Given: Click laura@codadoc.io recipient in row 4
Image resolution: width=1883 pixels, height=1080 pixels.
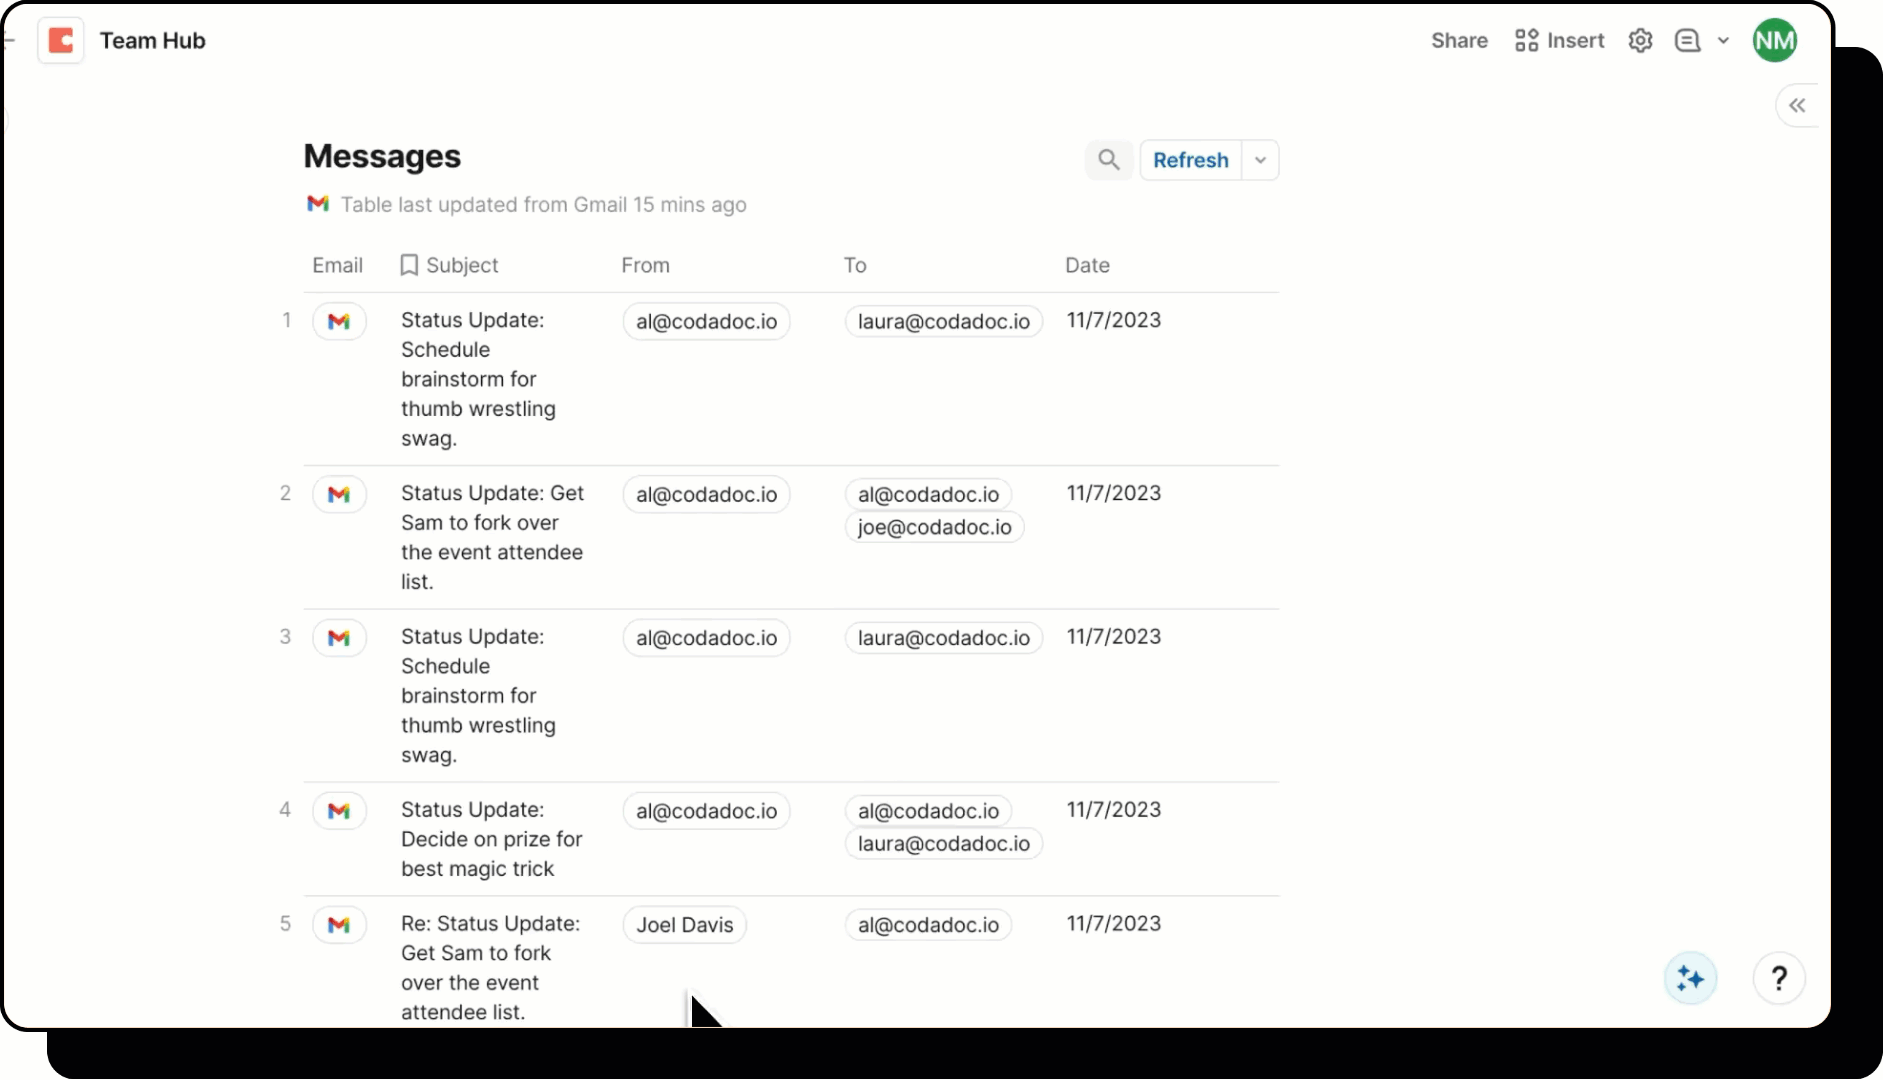Looking at the screenshot, I should coord(943,843).
